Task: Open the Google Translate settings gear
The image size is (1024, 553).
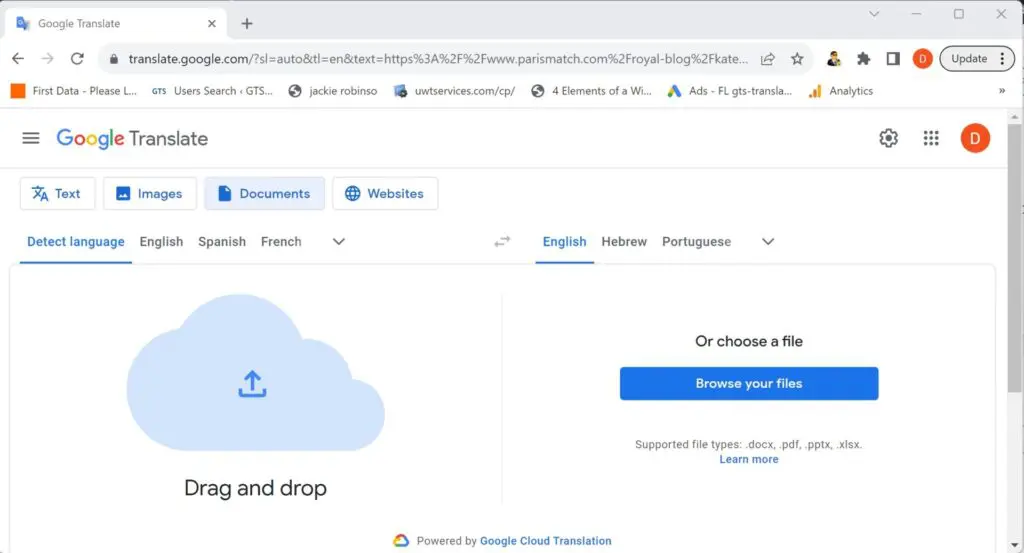Action: [888, 138]
